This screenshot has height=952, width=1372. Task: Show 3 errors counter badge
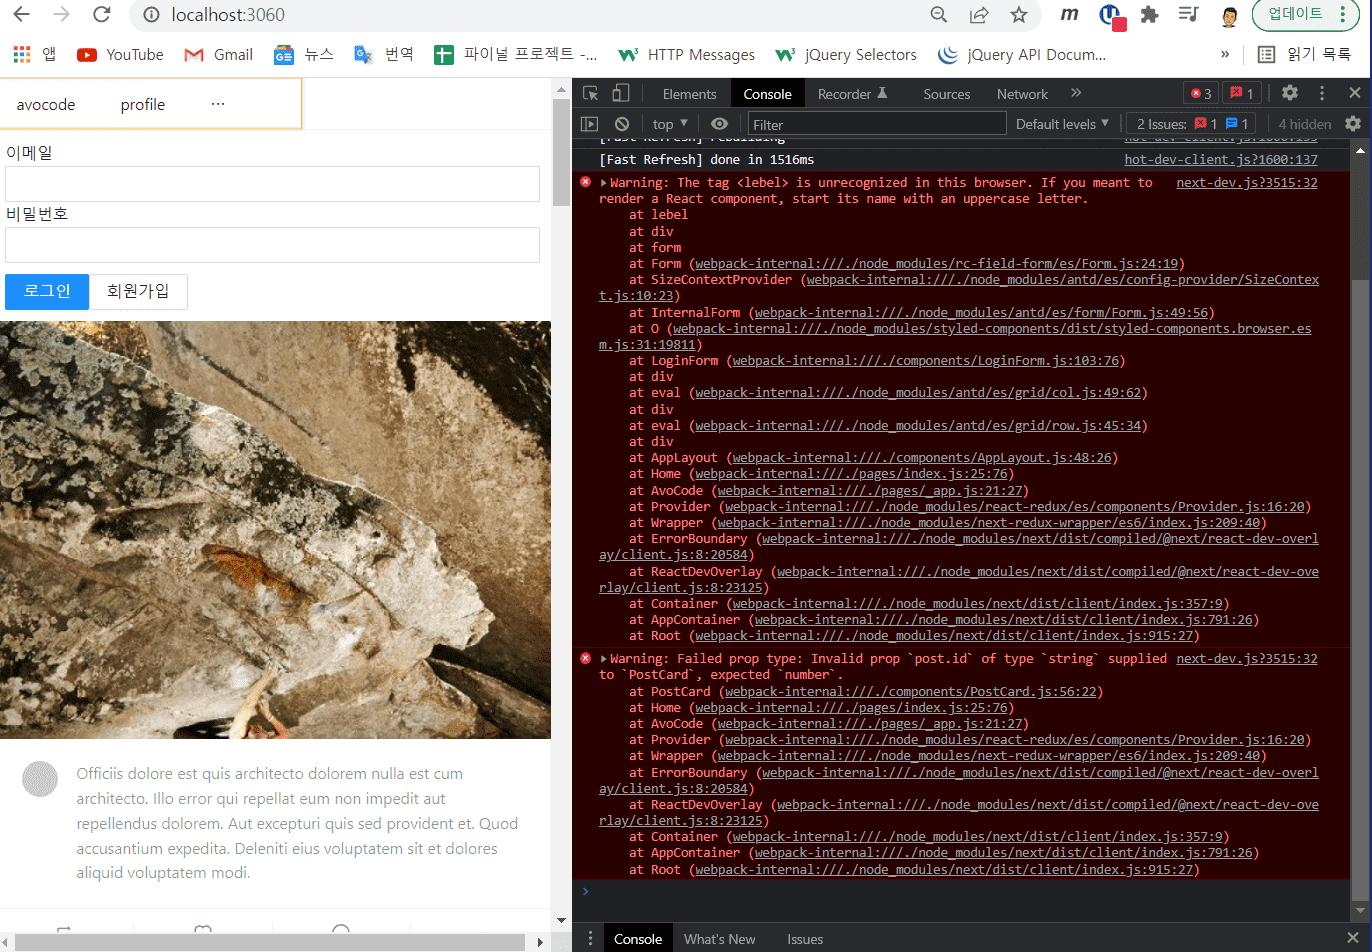coord(1201,93)
